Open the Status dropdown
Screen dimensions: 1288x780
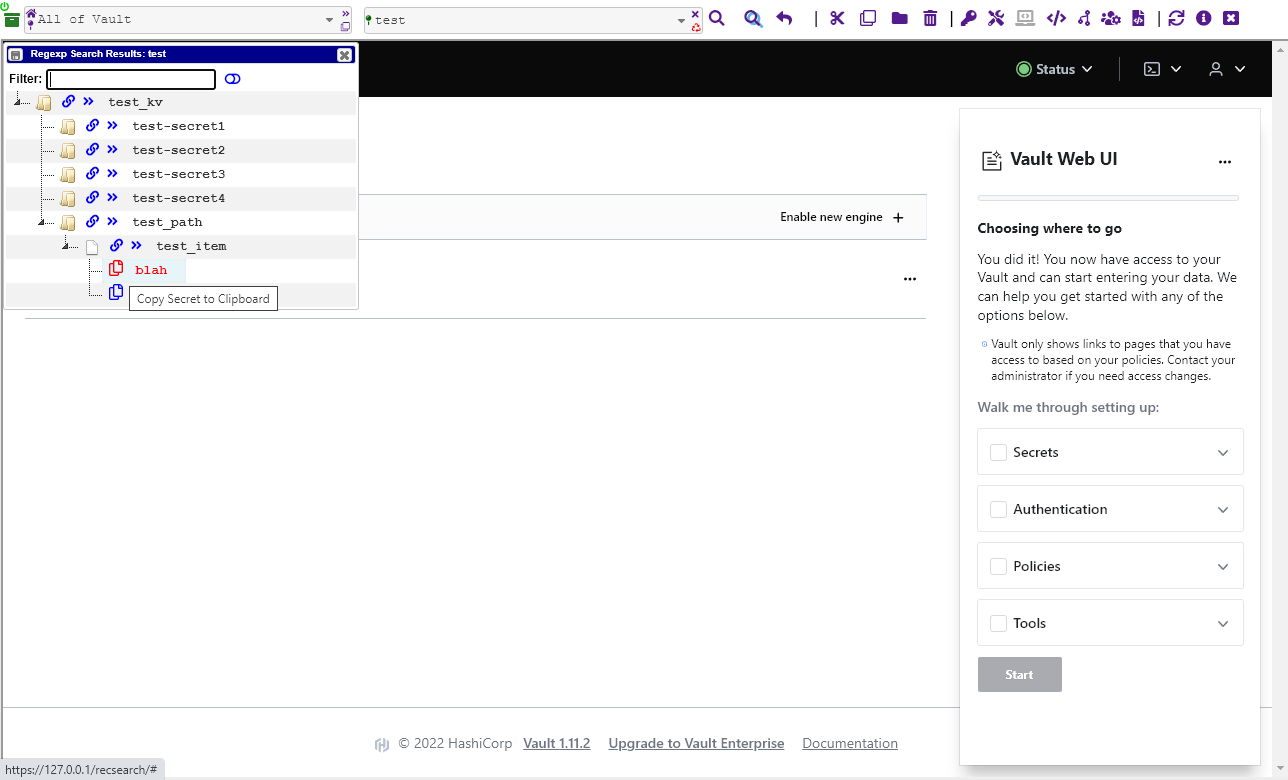[1054, 69]
